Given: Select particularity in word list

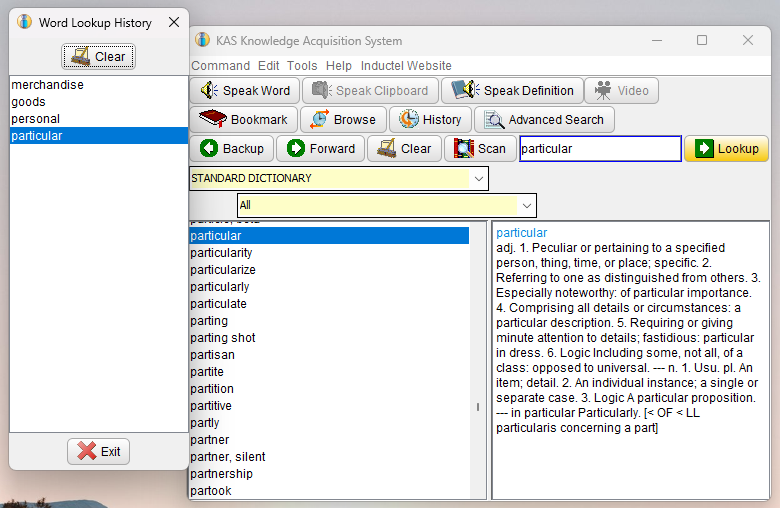Looking at the screenshot, I should tap(329, 252).
